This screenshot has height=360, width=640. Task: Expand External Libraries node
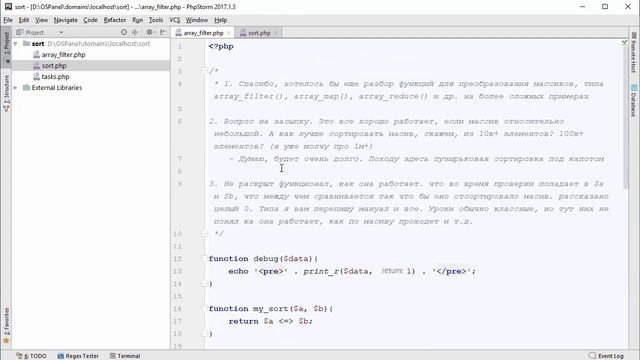click(x=16, y=87)
